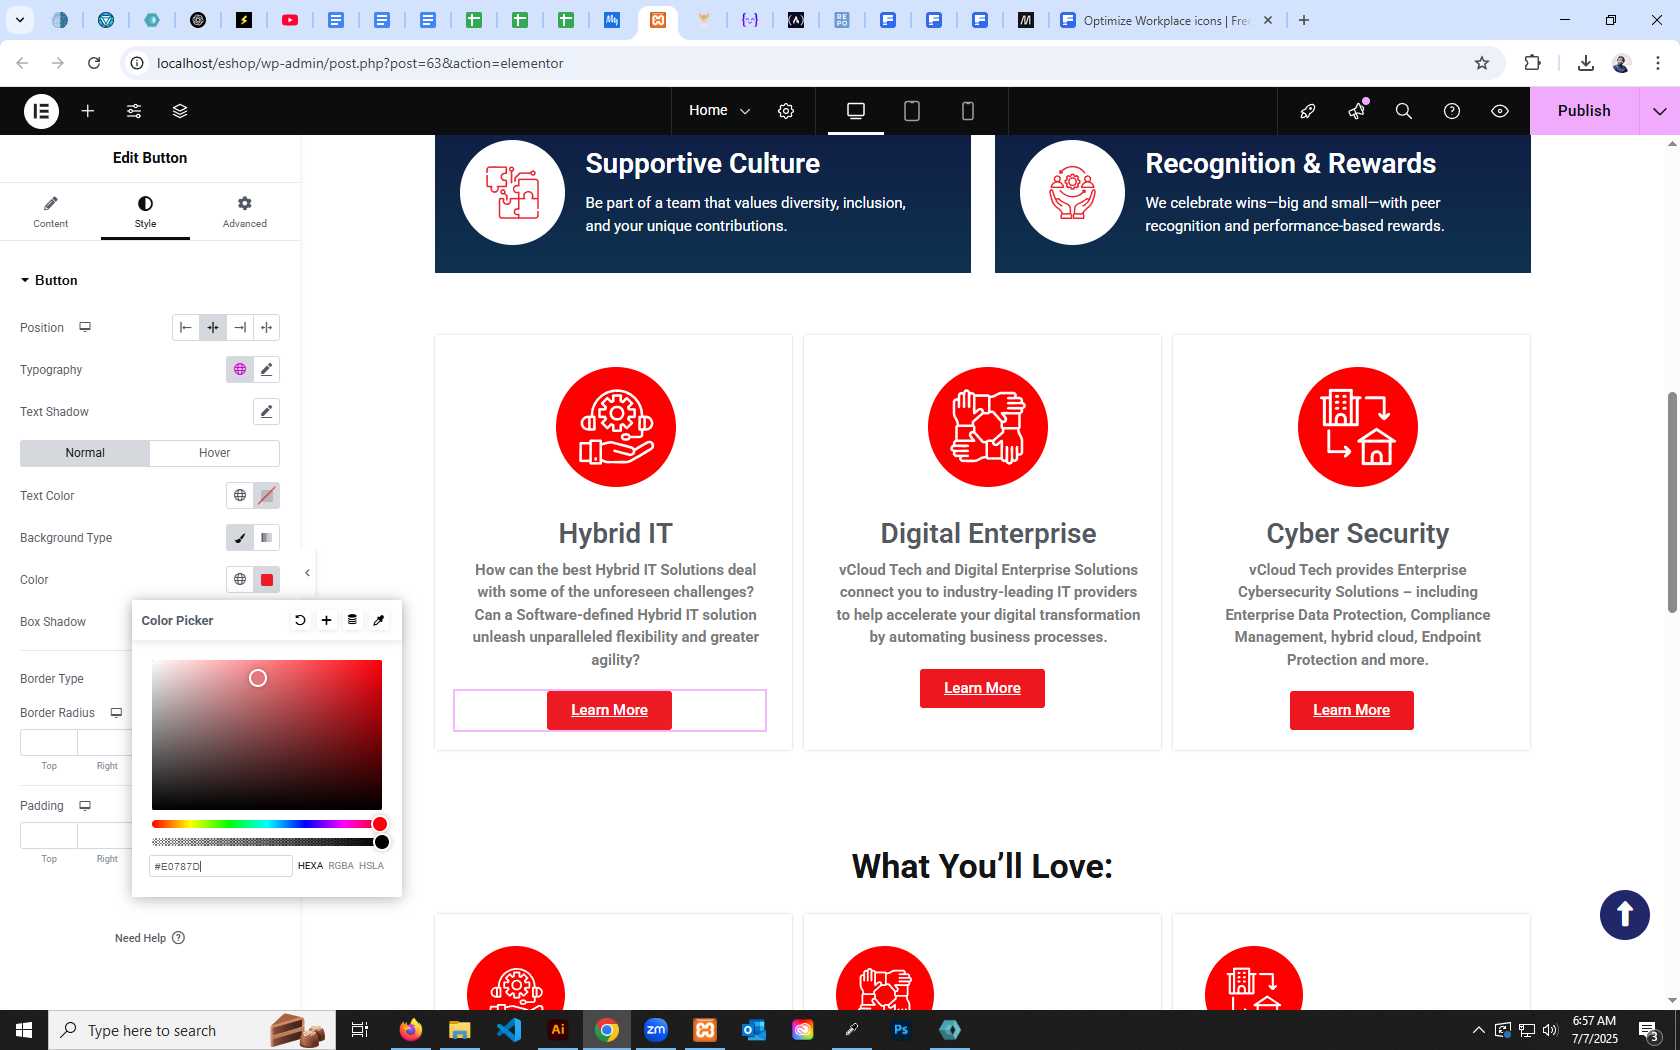Align button position left
The image size is (1680, 1050).
[x=185, y=327]
